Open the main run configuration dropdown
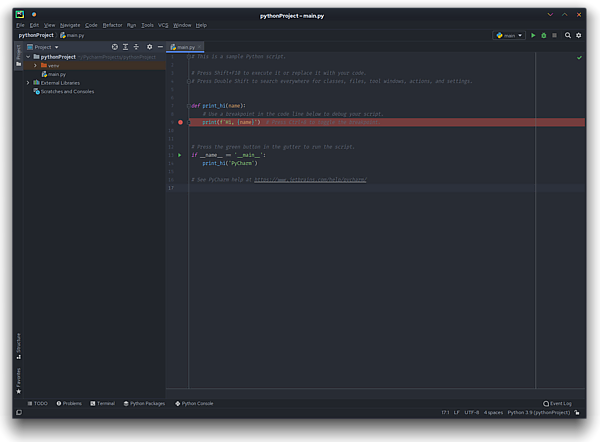Image resolution: width=600 pixels, height=442 pixels. (x=510, y=35)
